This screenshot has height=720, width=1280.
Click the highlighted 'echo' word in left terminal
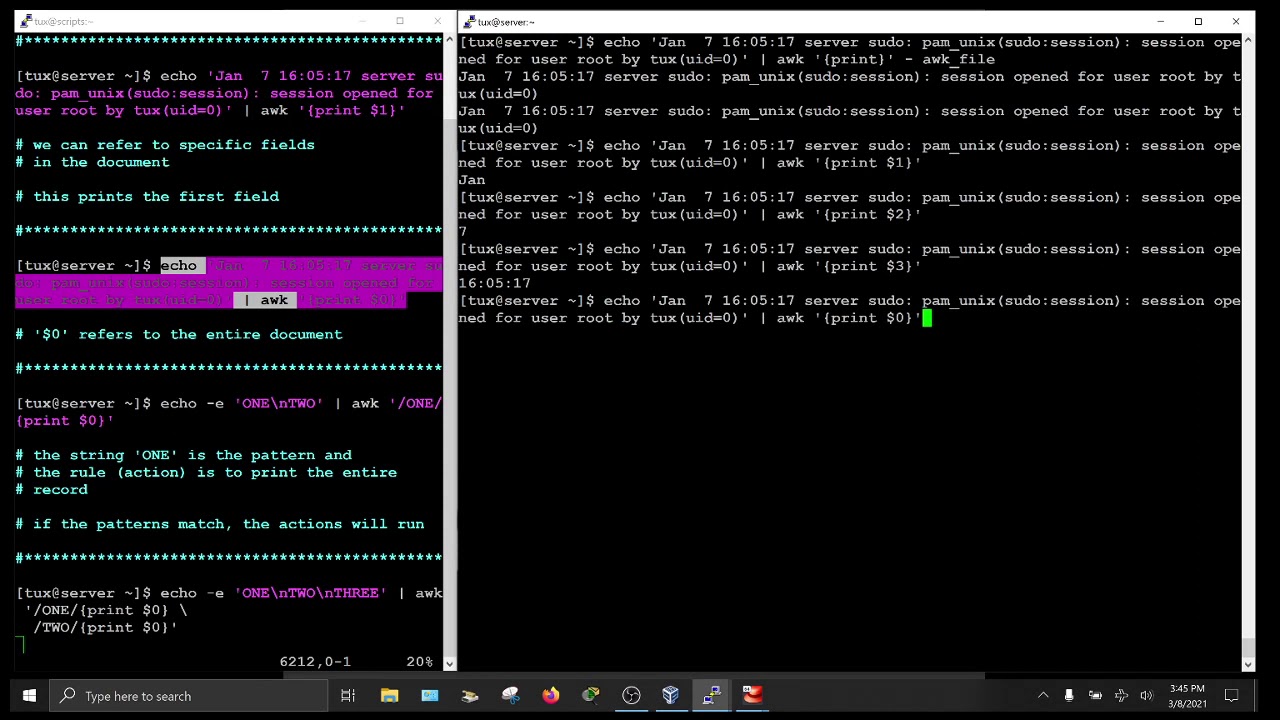click(x=179, y=265)
